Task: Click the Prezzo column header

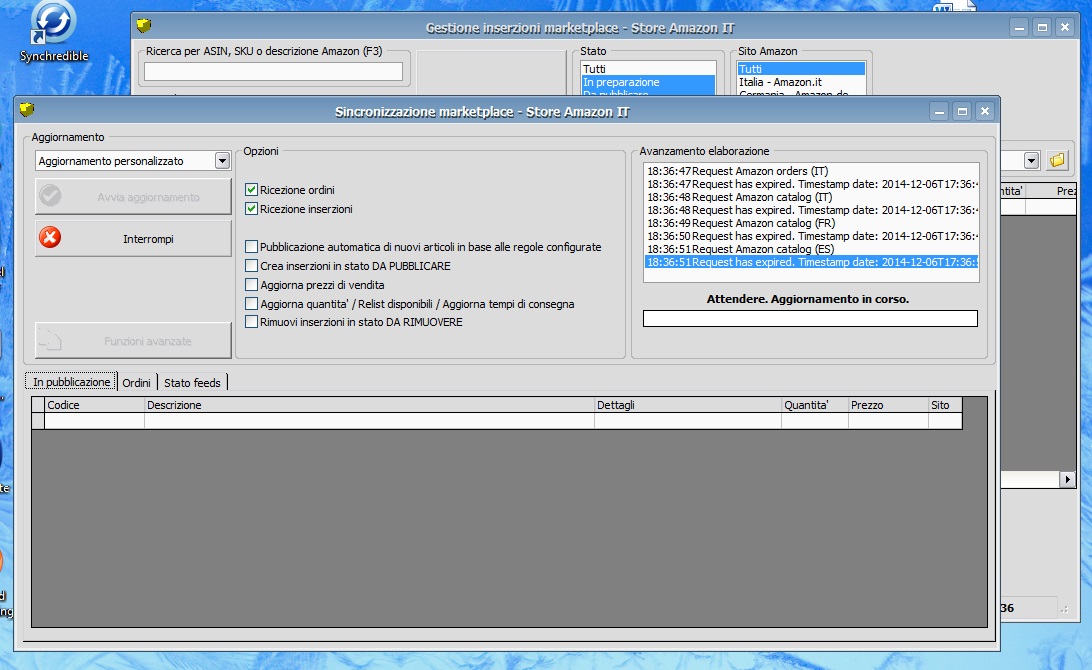Action: tap(888, 405)
